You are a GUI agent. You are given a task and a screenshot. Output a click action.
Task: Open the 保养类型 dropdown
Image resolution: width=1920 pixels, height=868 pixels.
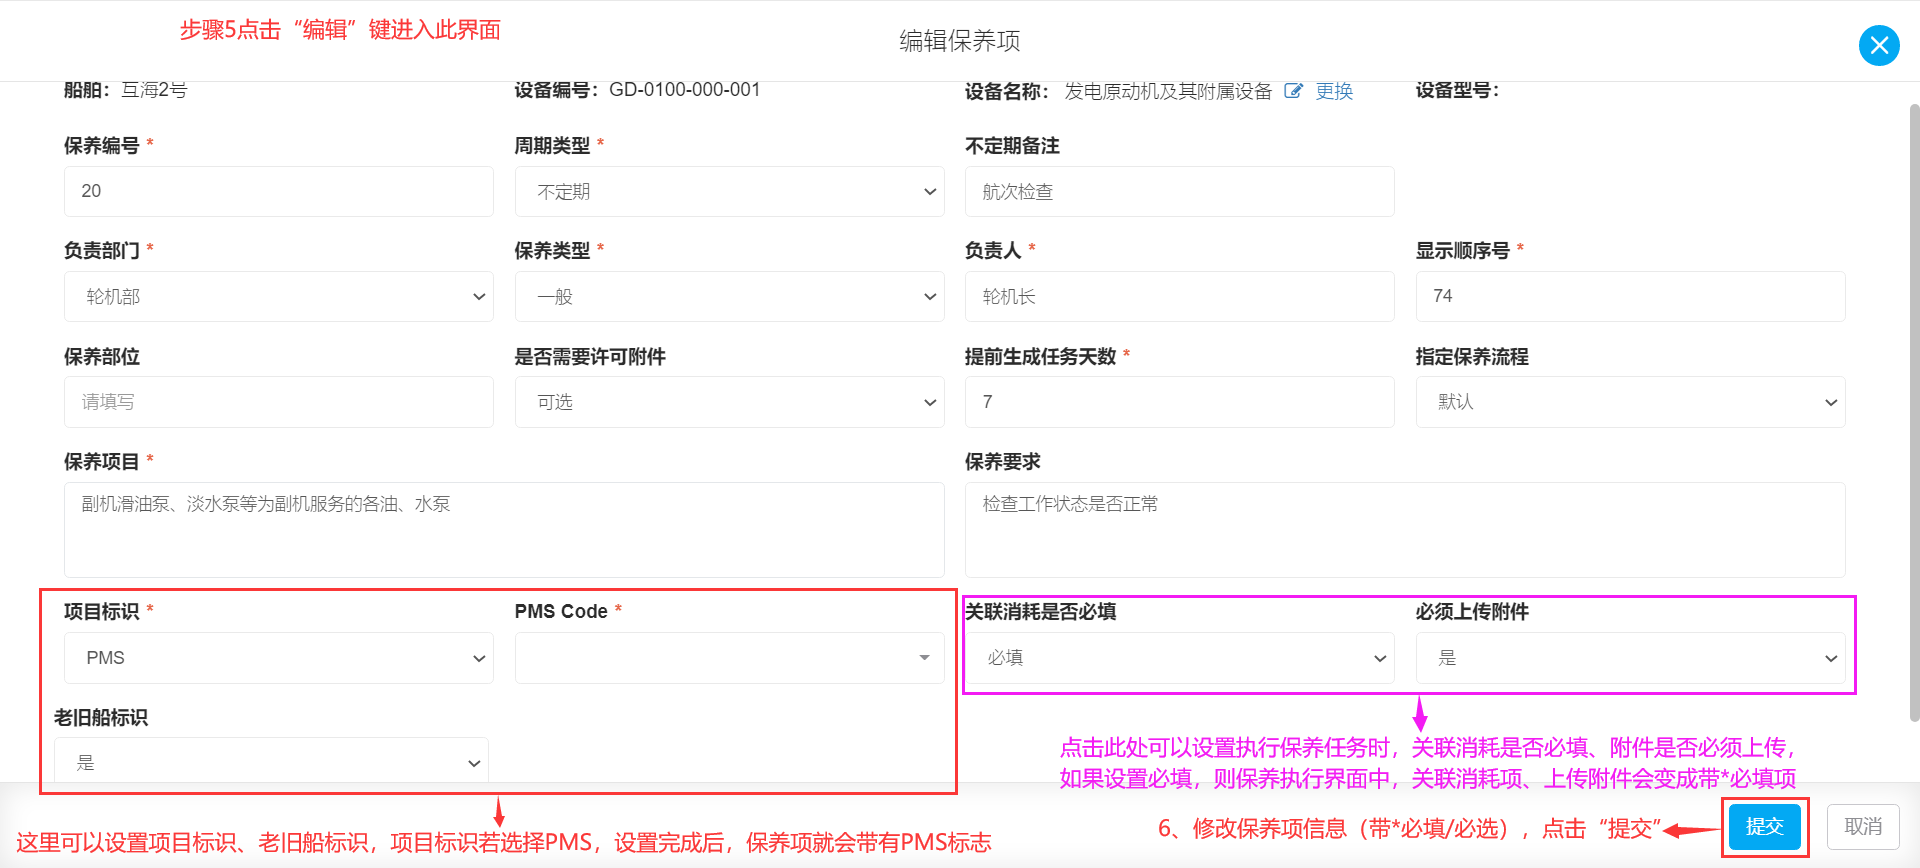tap(729, 296)
